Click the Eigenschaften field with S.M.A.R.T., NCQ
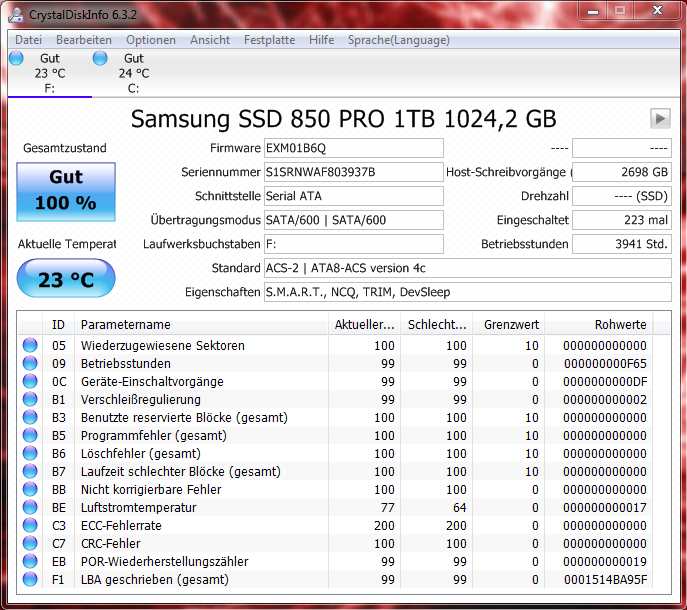 pos(467,292)
